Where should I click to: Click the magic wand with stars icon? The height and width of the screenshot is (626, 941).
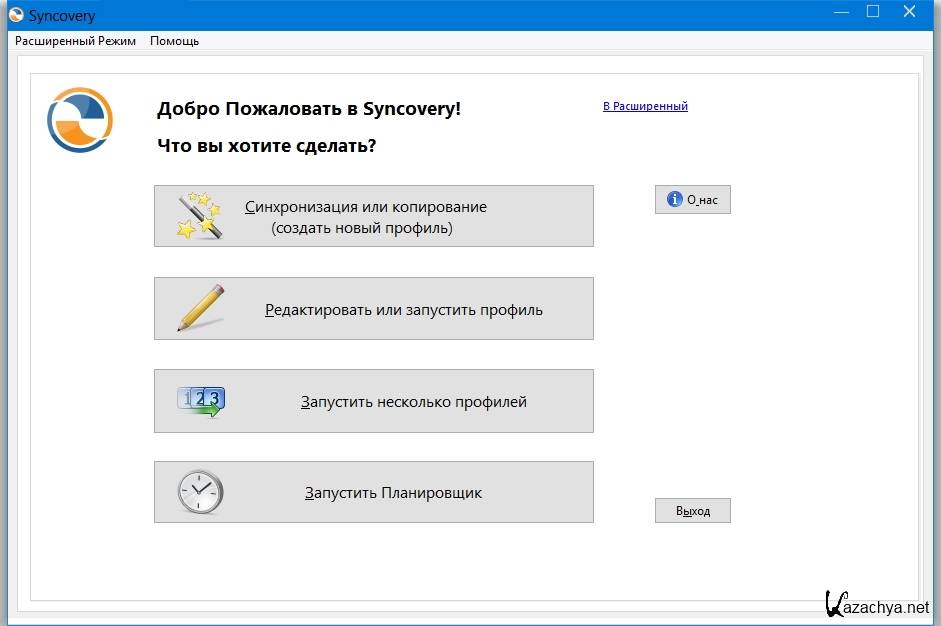(x=199, y=216)
